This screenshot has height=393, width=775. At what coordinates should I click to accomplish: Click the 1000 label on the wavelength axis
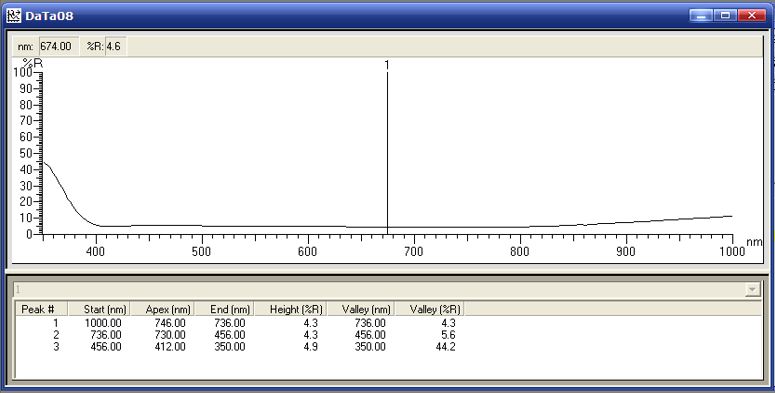(x=732, y=252)
